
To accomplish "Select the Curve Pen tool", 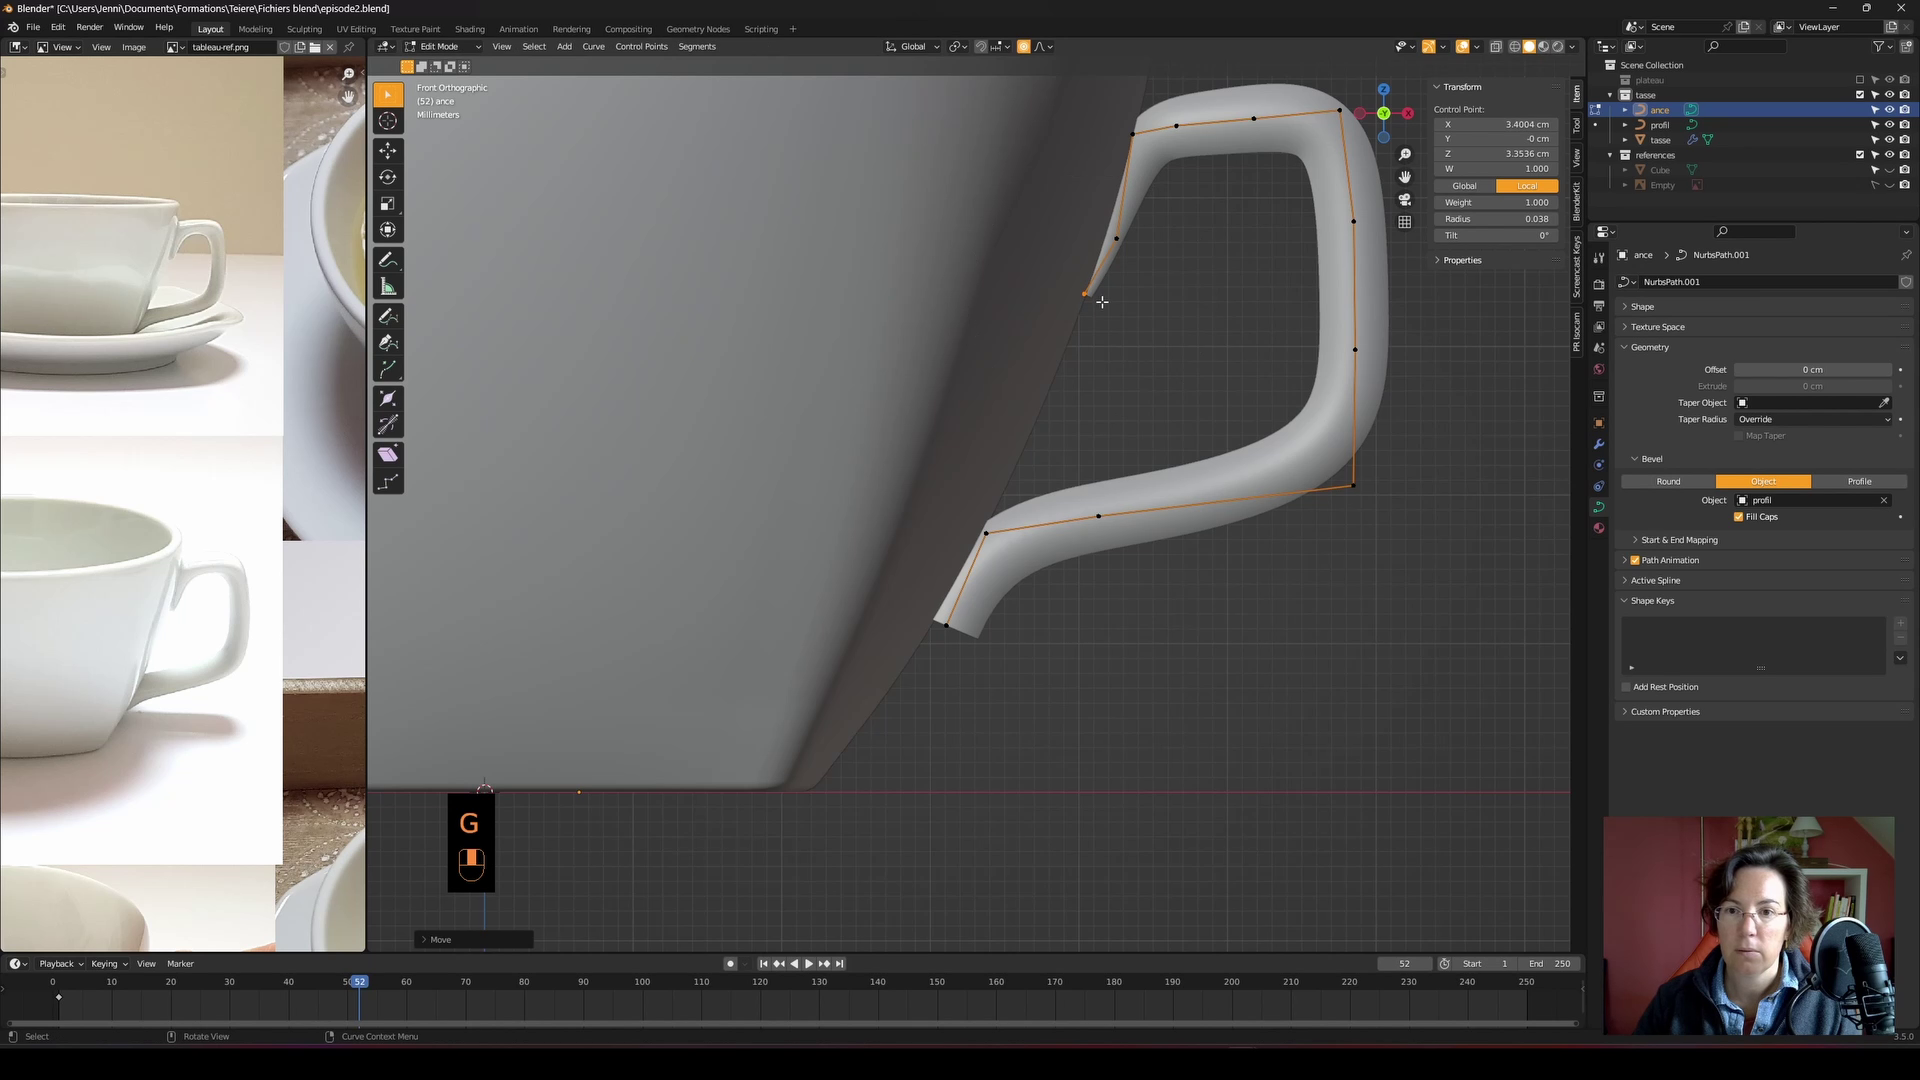I will [x=388, y=342].
